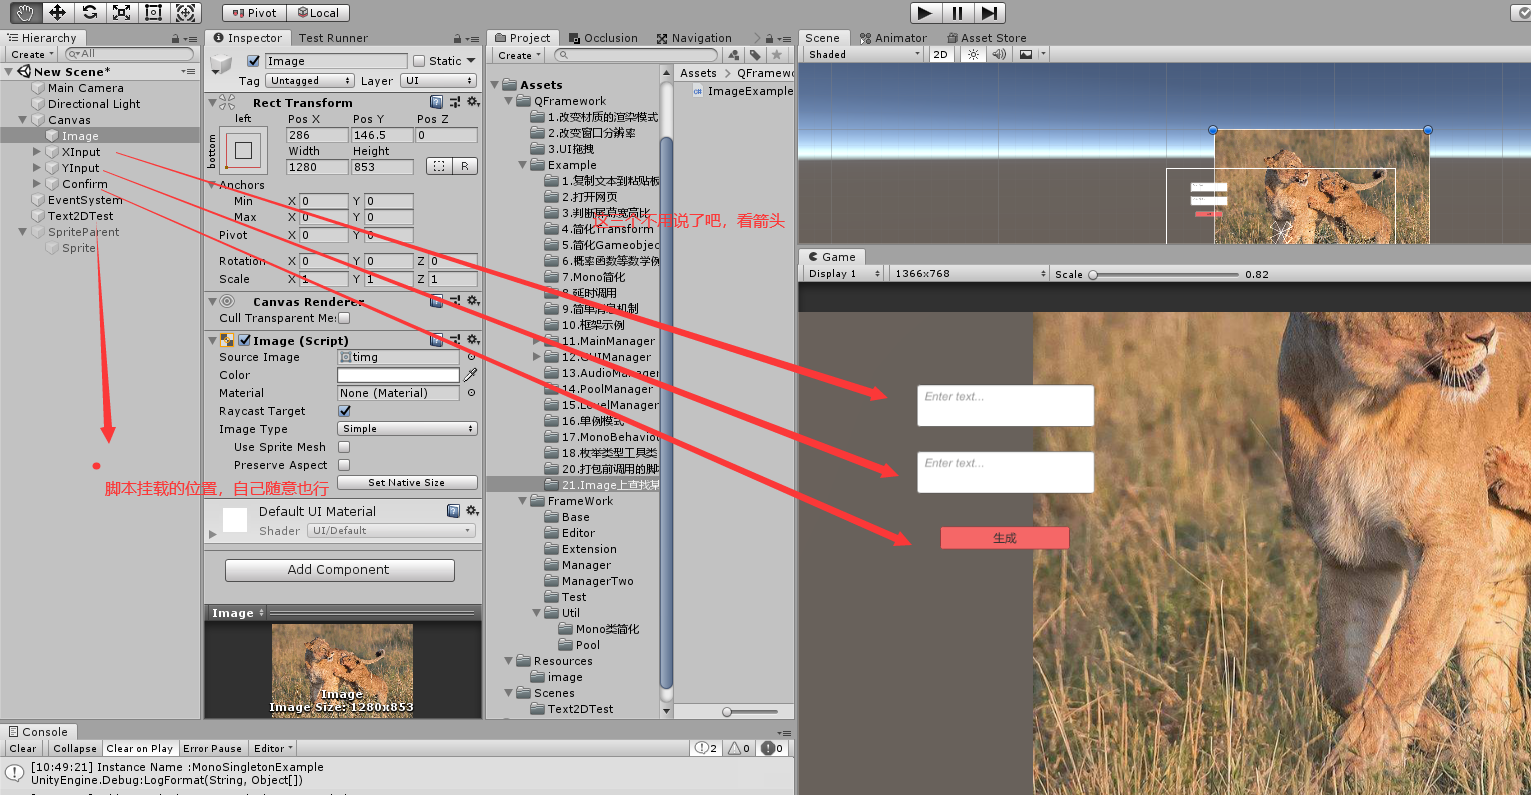Image resolution: width=1531 pixels, height=795 pixels.
Task: Select the Rotate tool
Action: point(89,12)
